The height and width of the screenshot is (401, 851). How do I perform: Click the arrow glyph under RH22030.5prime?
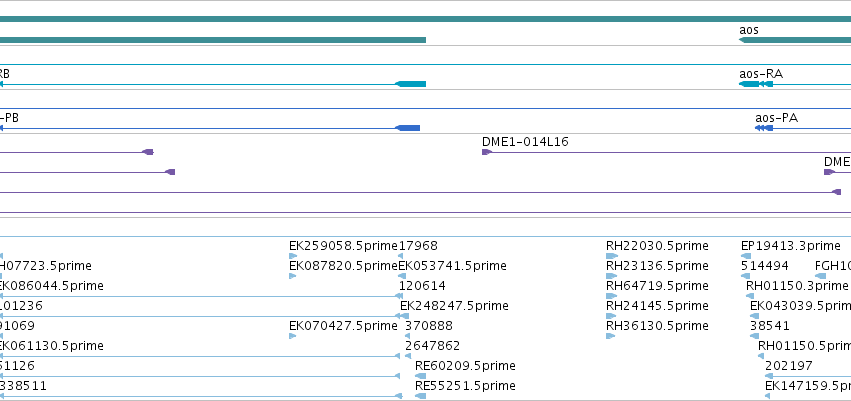612,256
